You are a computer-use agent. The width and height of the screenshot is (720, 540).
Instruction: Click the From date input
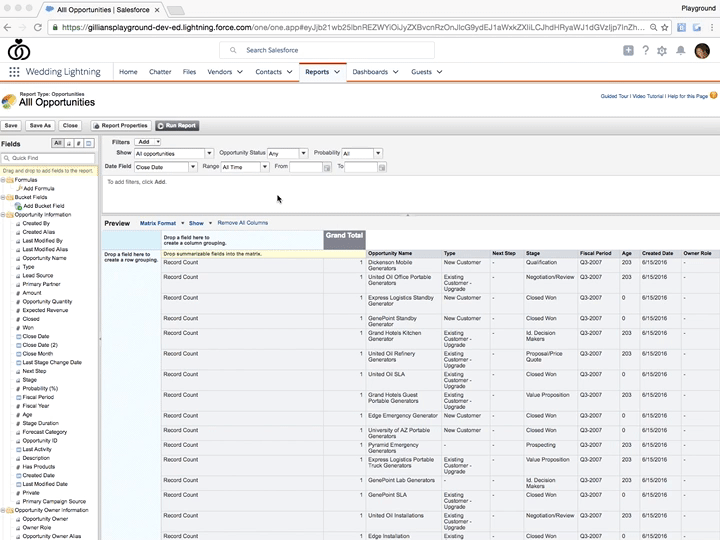tap(306, 167)
